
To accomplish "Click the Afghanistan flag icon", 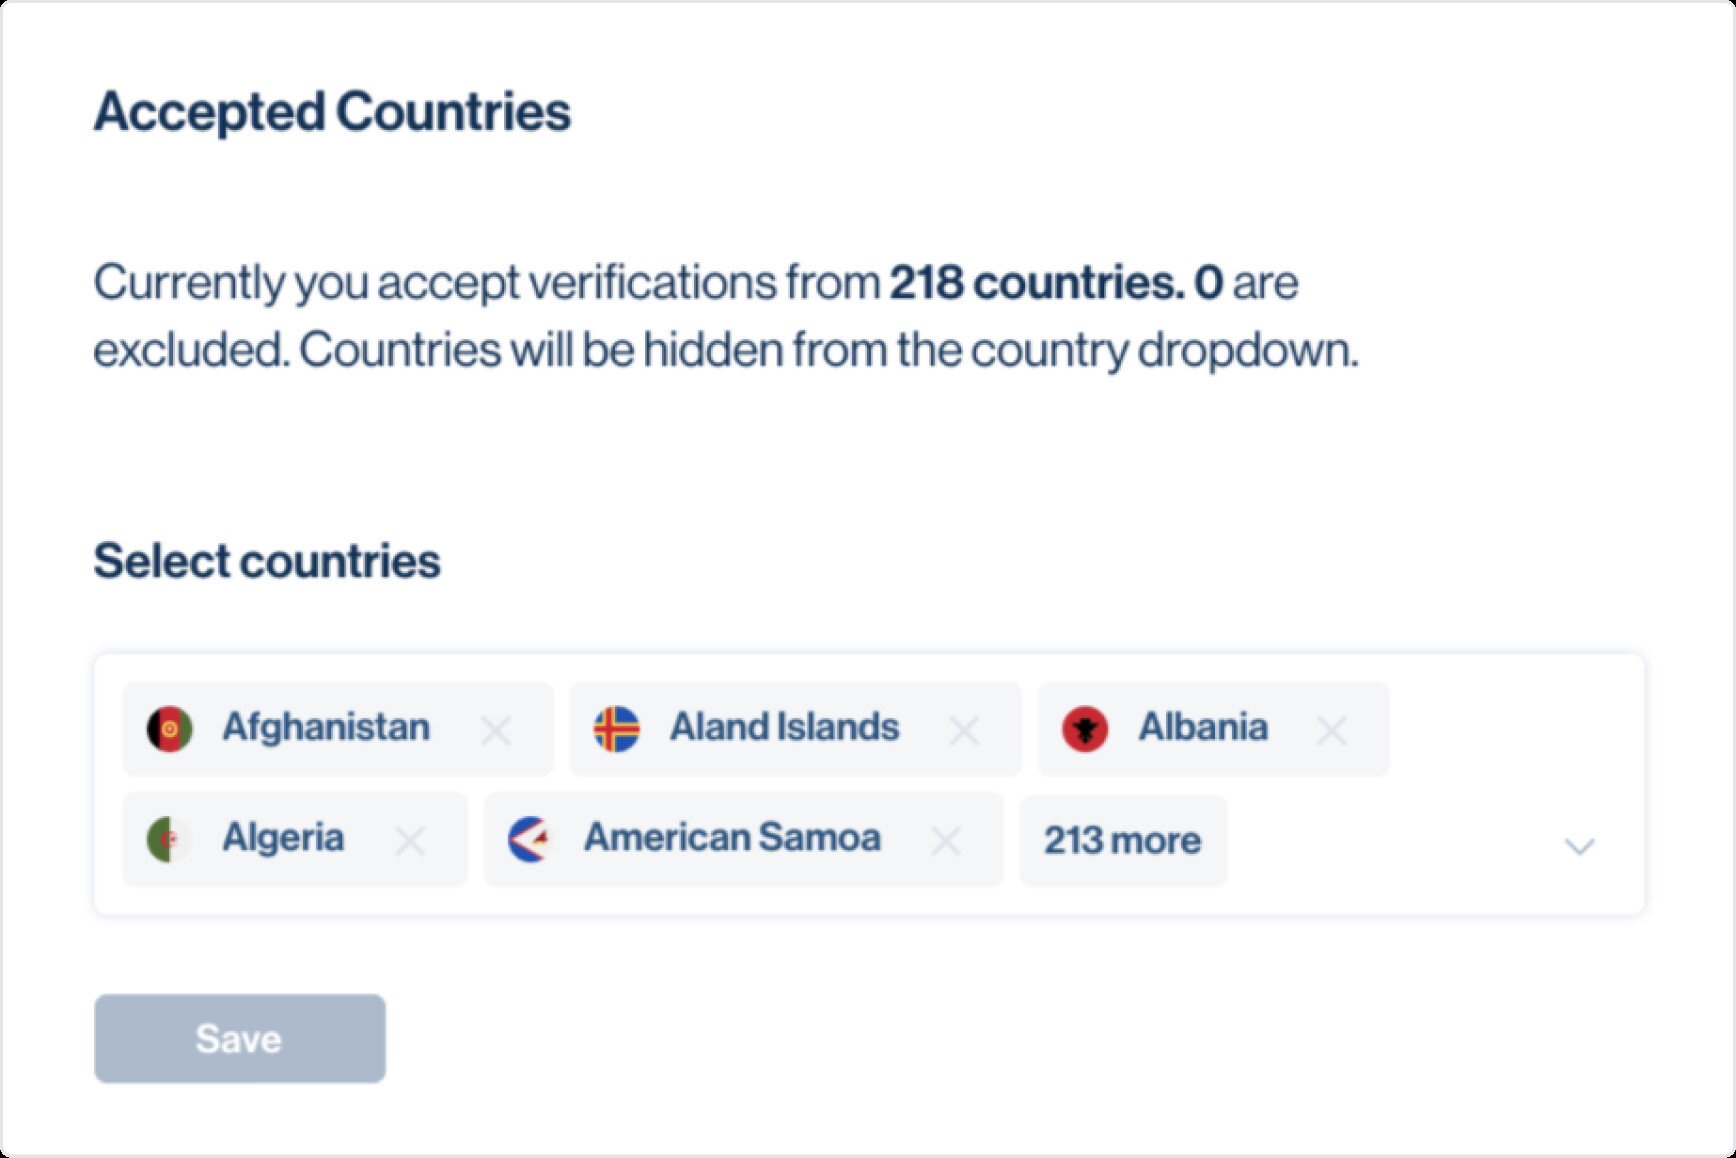I will [170, 729].
